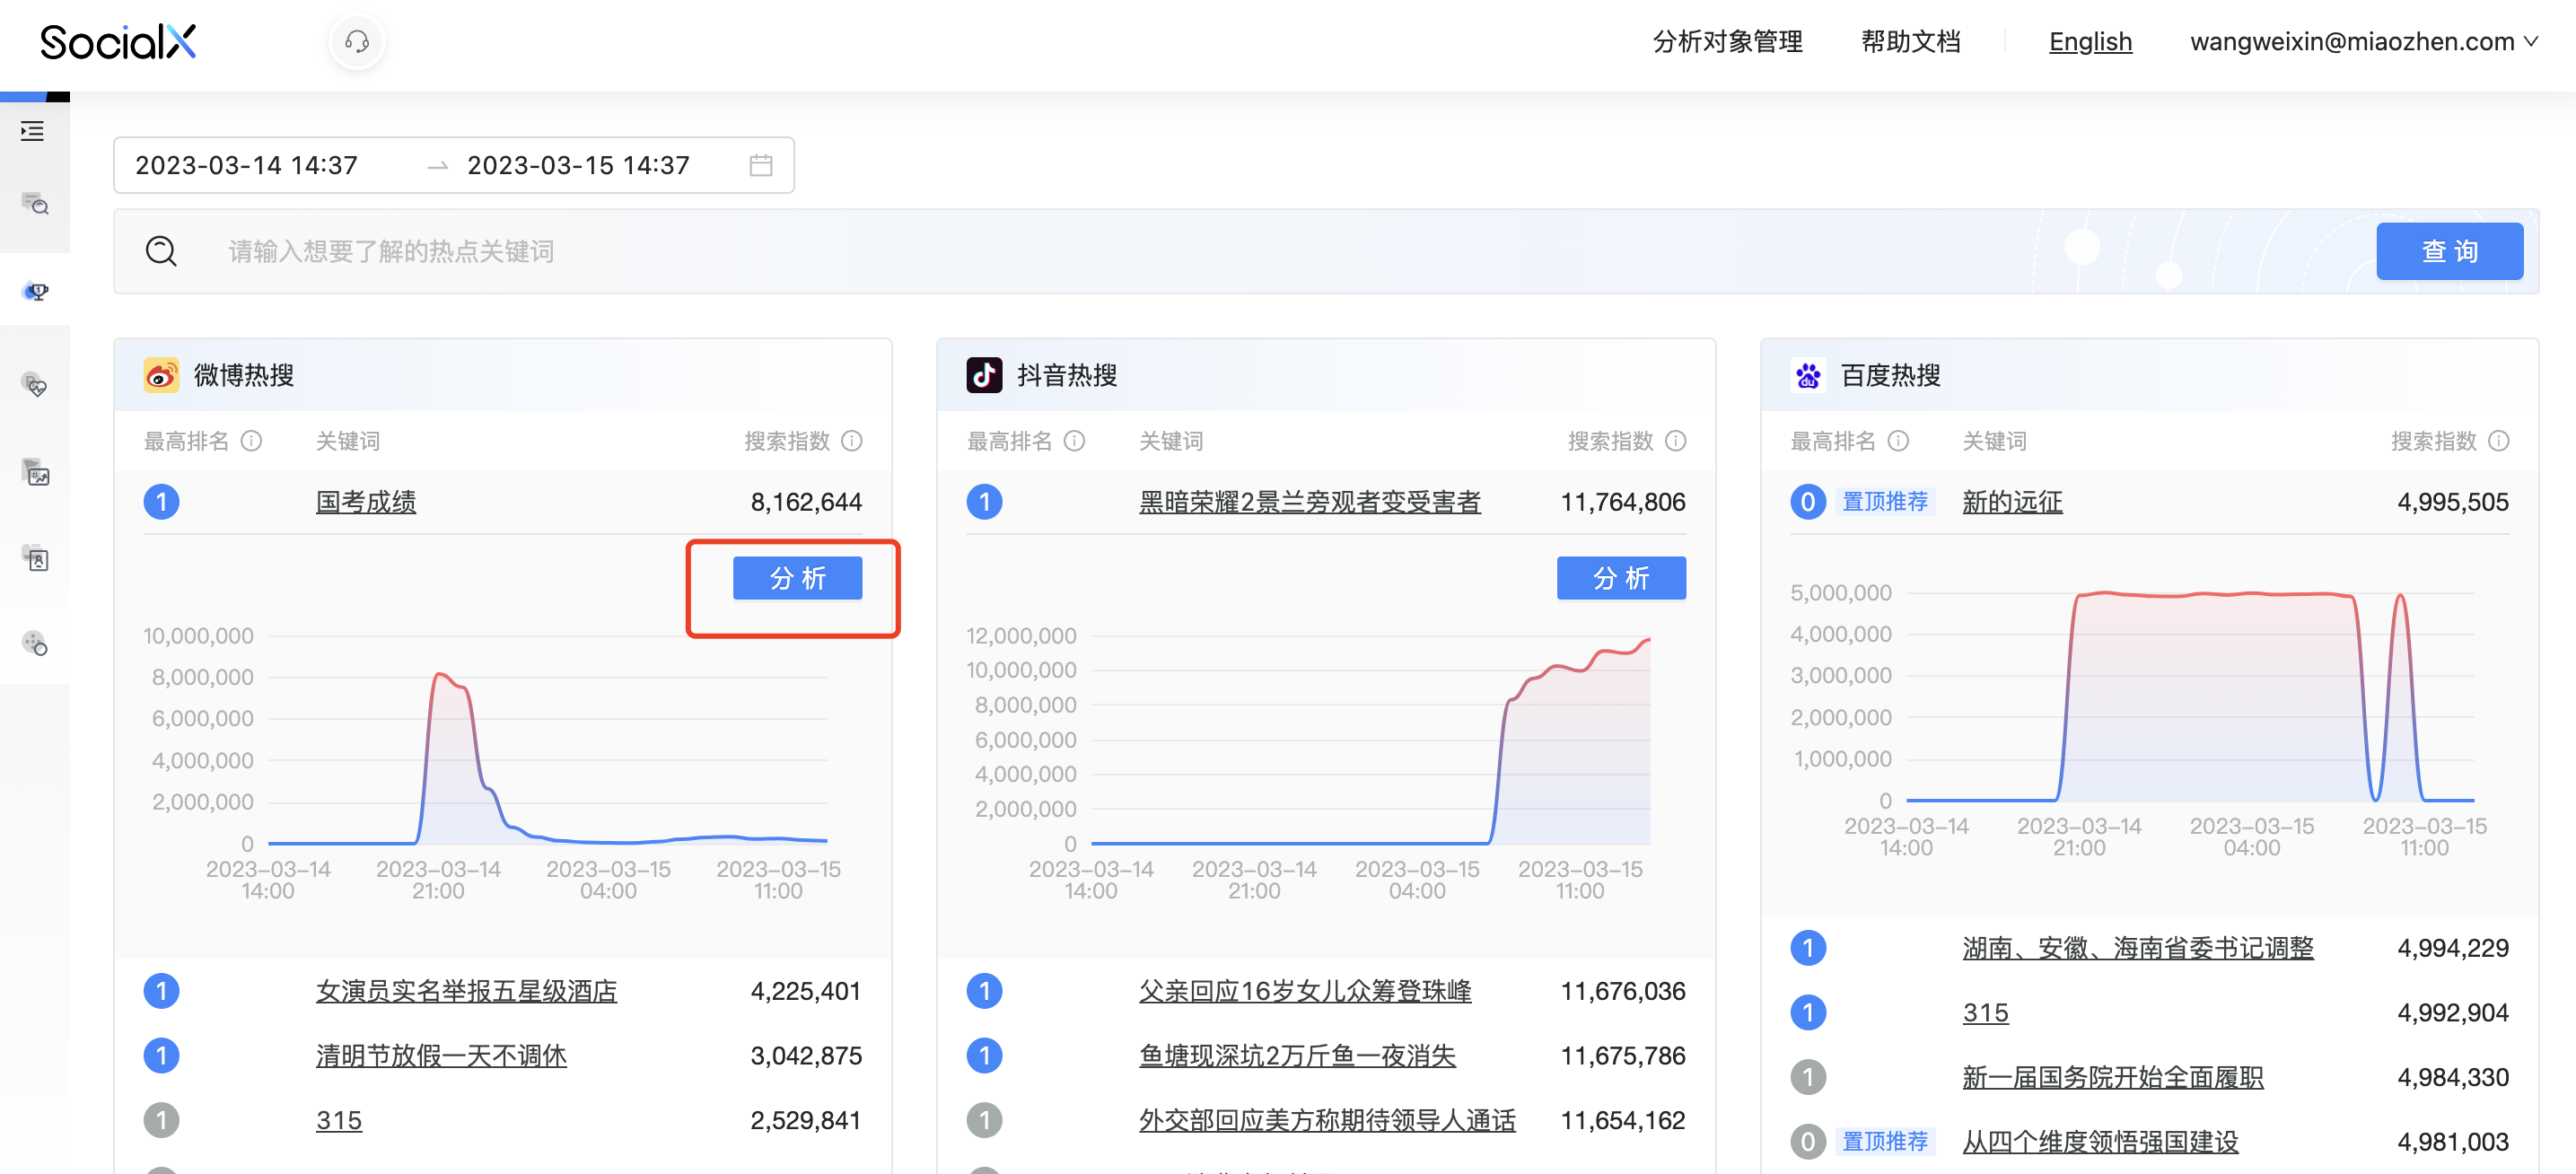Click info icon beside Weibo 搜索指数

[852, 441]
